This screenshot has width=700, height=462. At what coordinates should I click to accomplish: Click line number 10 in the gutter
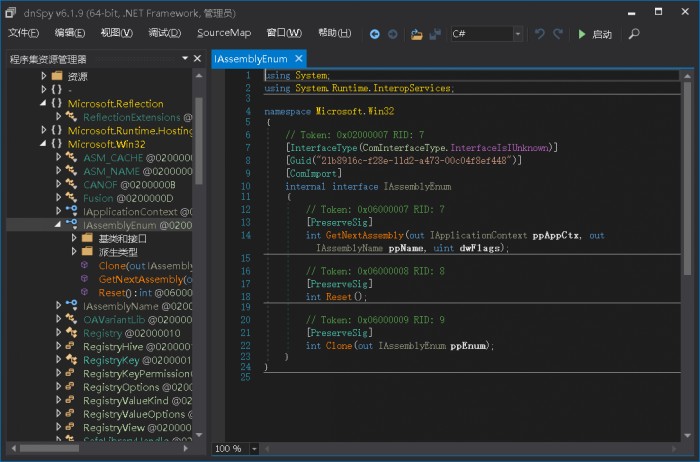pos(246,186)
